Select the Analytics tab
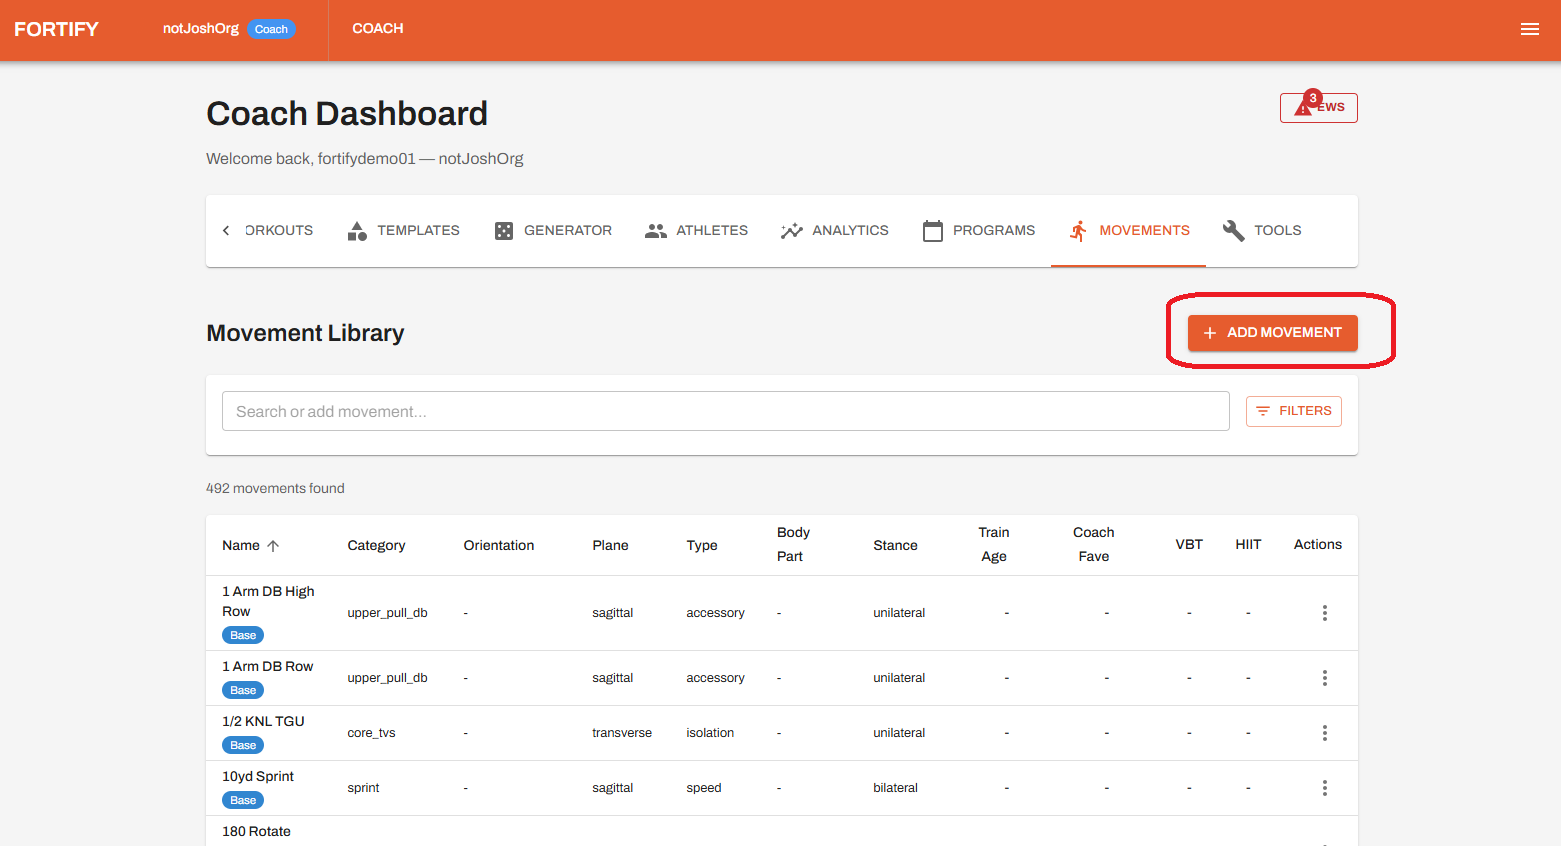1561x846 pixels. 834,231
